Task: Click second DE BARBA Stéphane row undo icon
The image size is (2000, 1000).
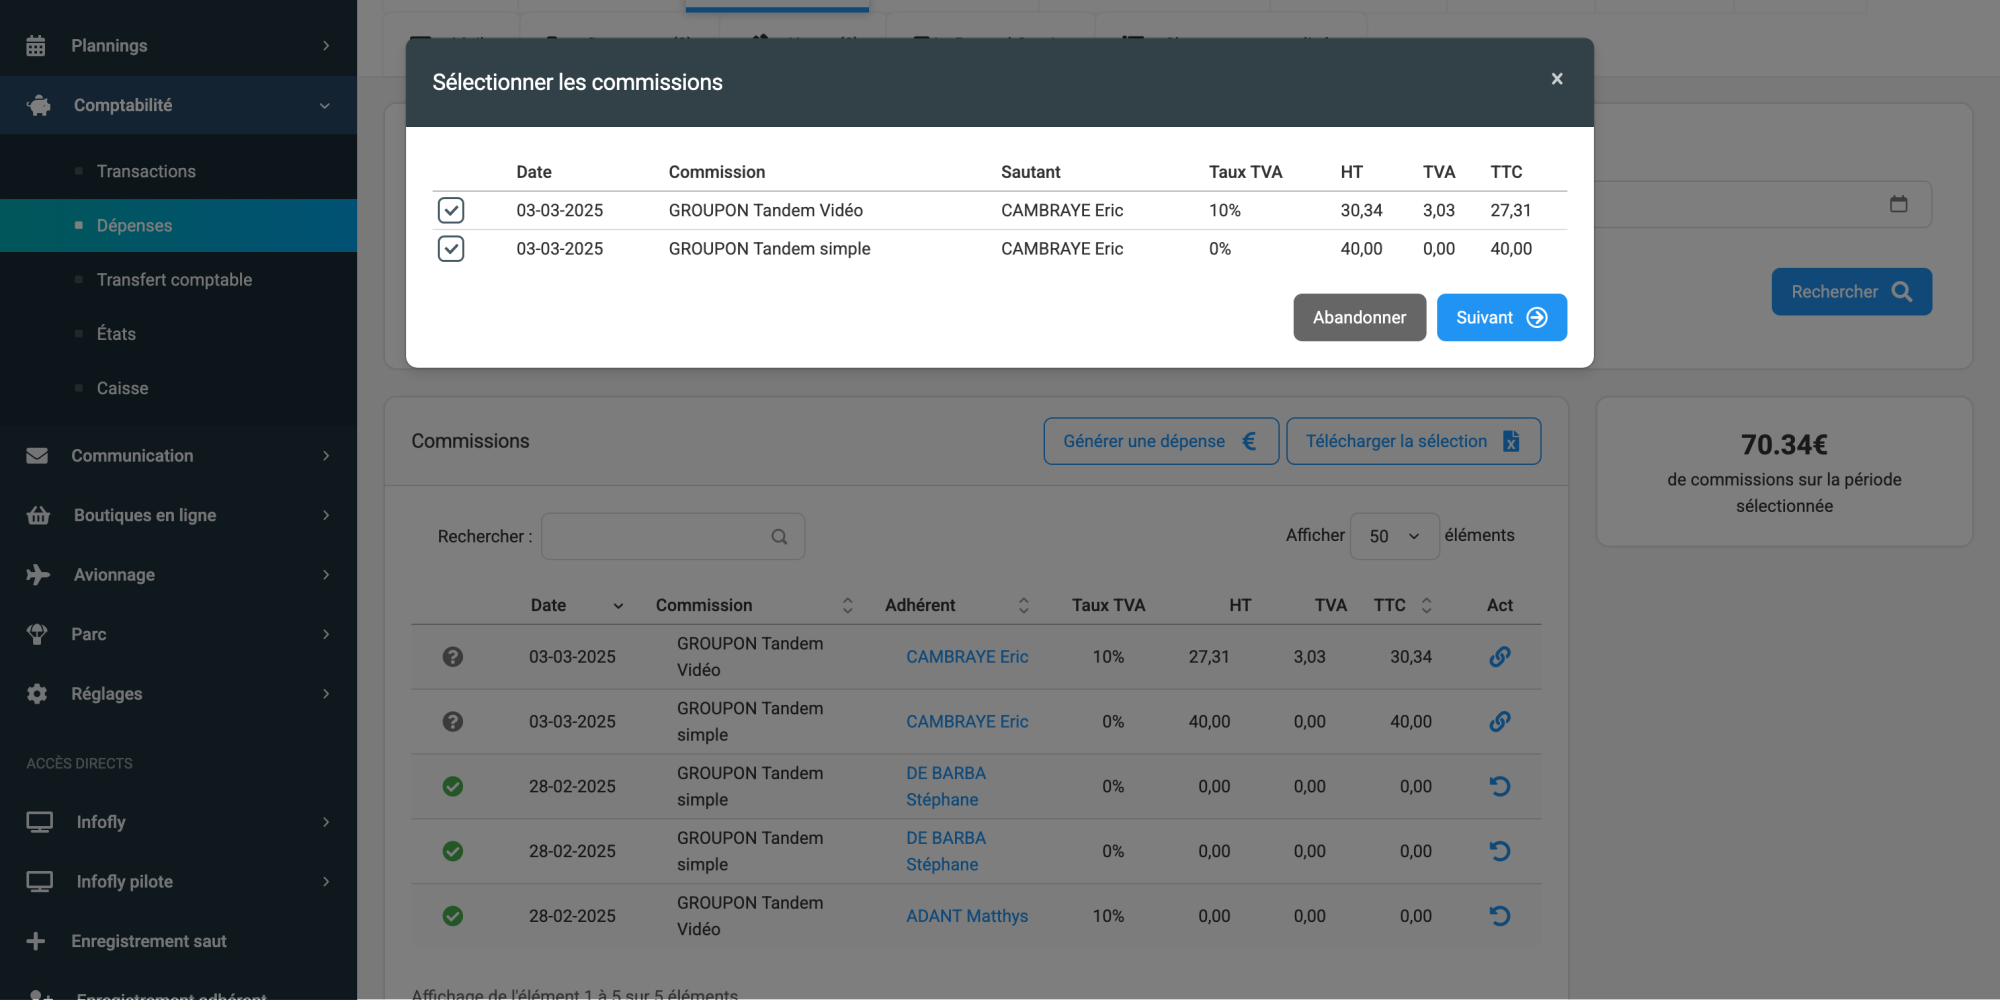Action: pyautogui.click(x=1500, y=851)
